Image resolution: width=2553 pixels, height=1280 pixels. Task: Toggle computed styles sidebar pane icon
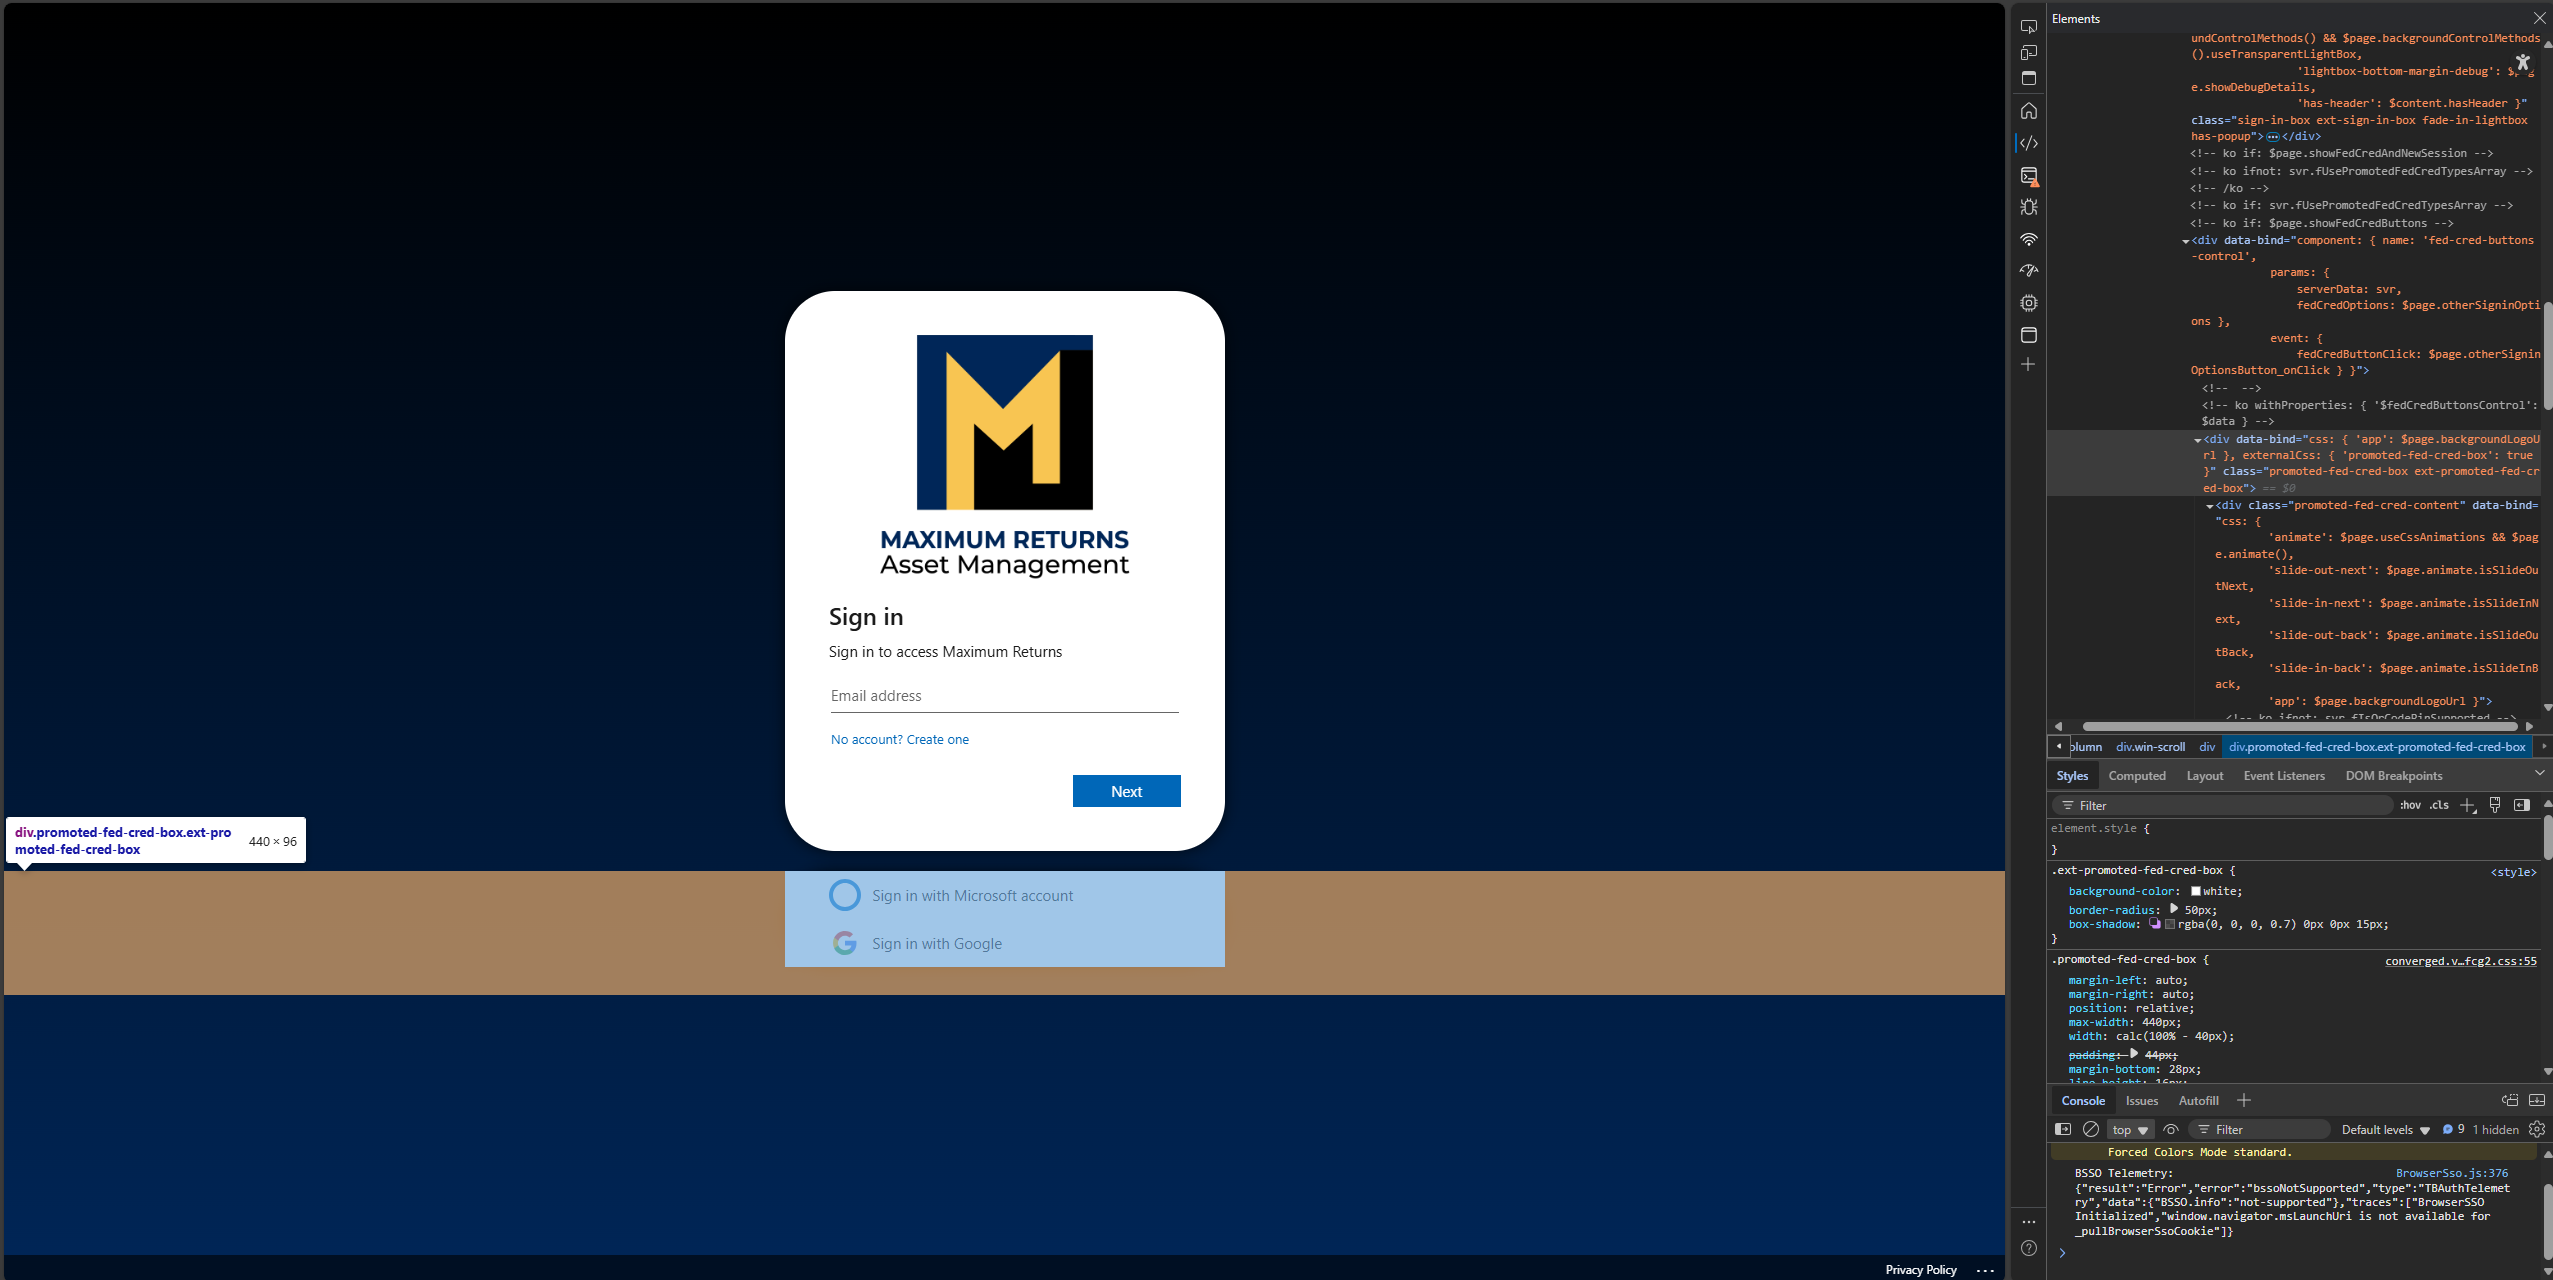2521,805
